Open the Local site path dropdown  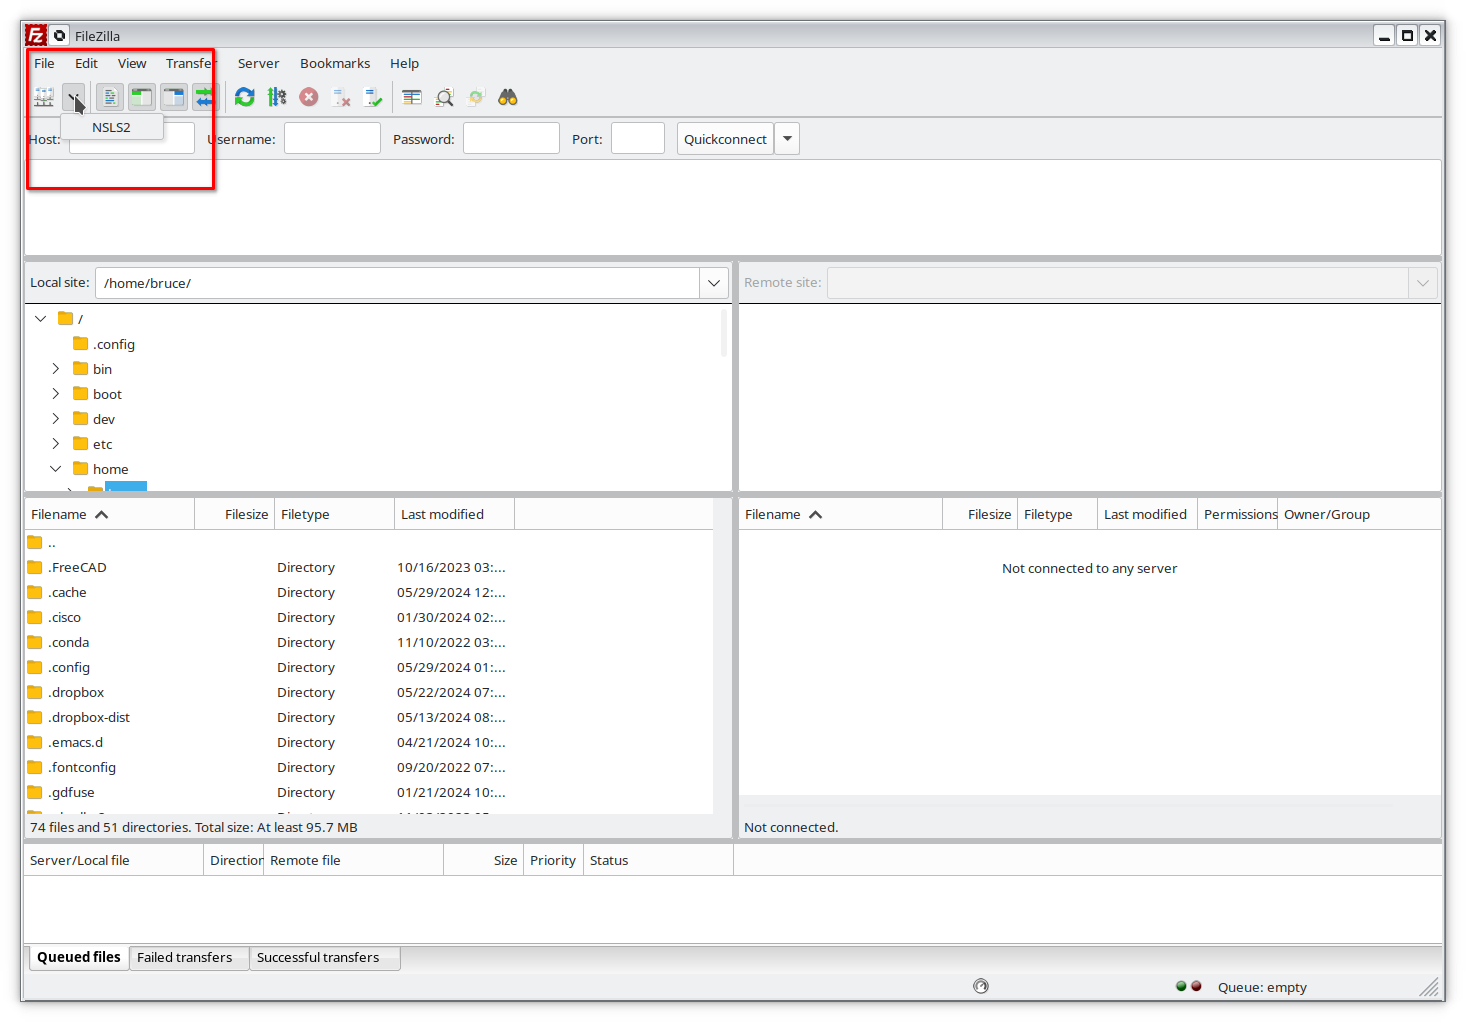[x=714, y=283]
